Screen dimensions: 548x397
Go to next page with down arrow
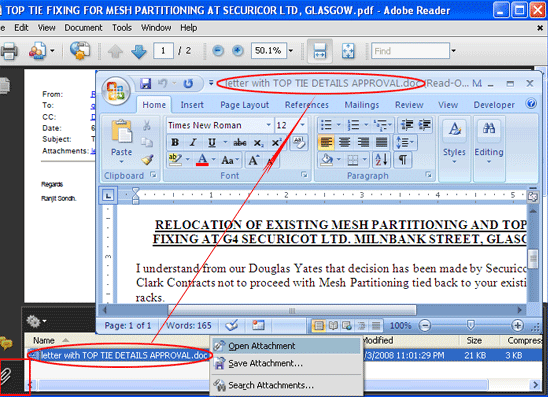(138, 51)
